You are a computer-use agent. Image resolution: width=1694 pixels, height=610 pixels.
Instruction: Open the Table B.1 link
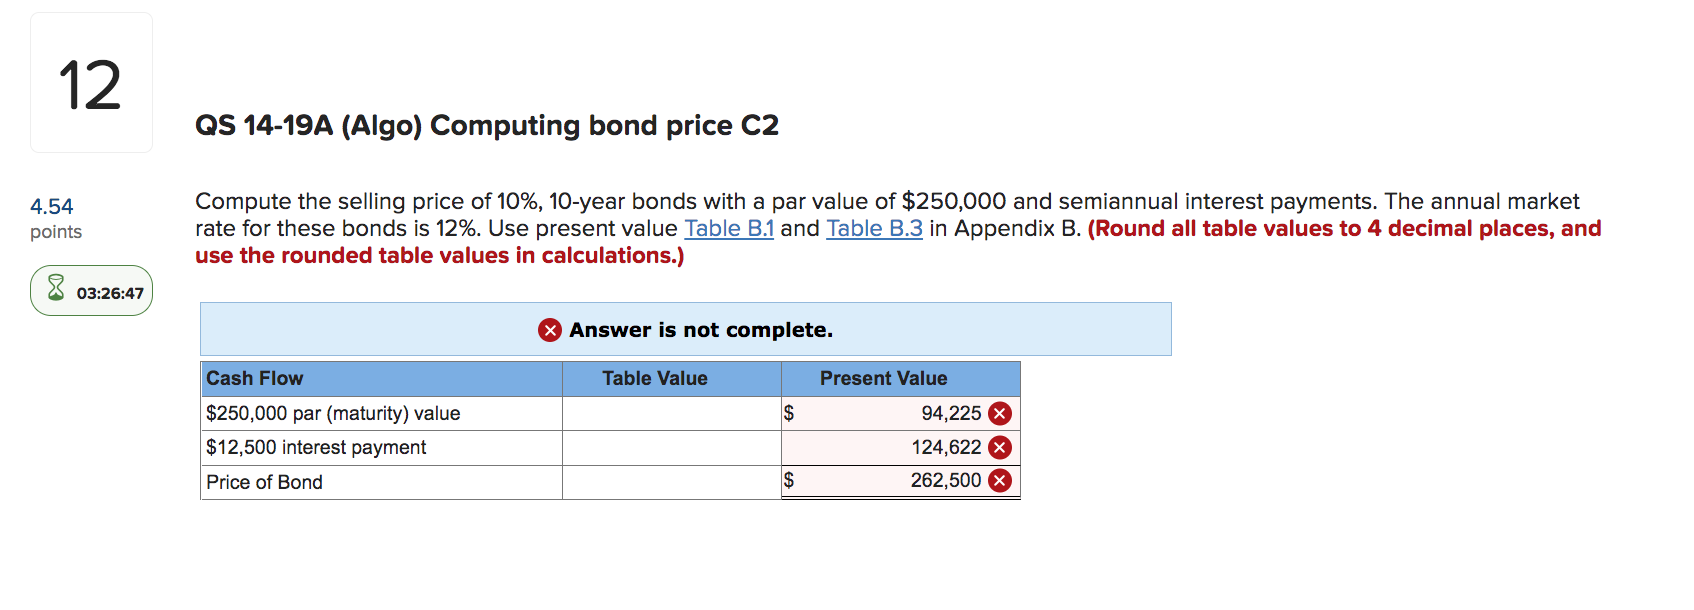point(729,228)
